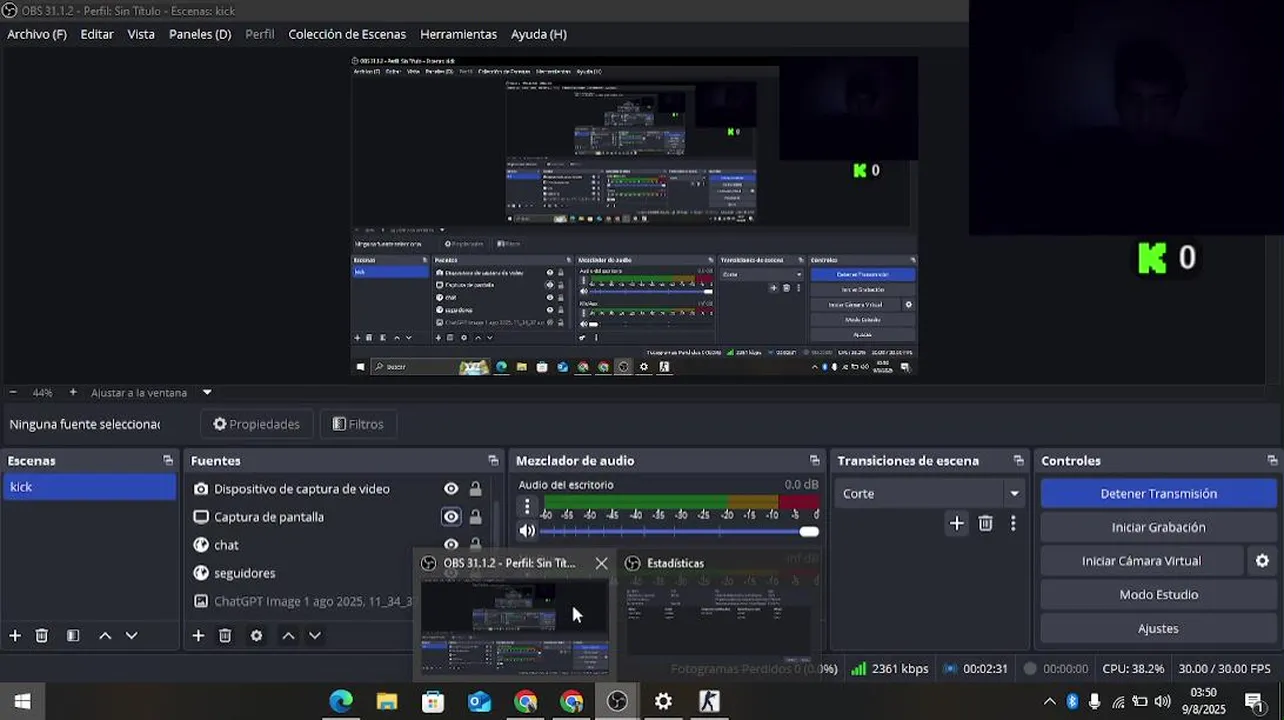Show hidden tray icons chevron
The width and height of the screenshot is (1284, 720).
pos(1049,702)
